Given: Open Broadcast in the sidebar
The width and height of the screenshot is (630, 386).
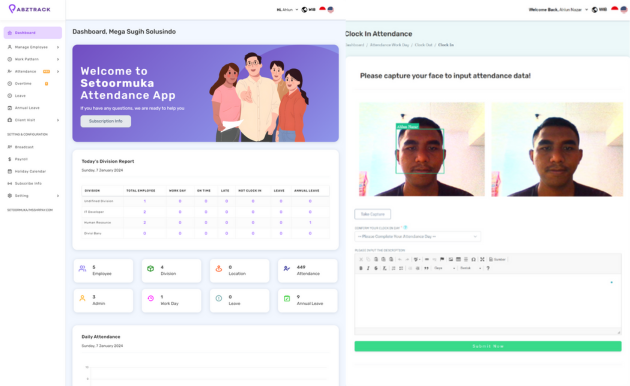Looking at the screenshot, I should pos(24,147).
